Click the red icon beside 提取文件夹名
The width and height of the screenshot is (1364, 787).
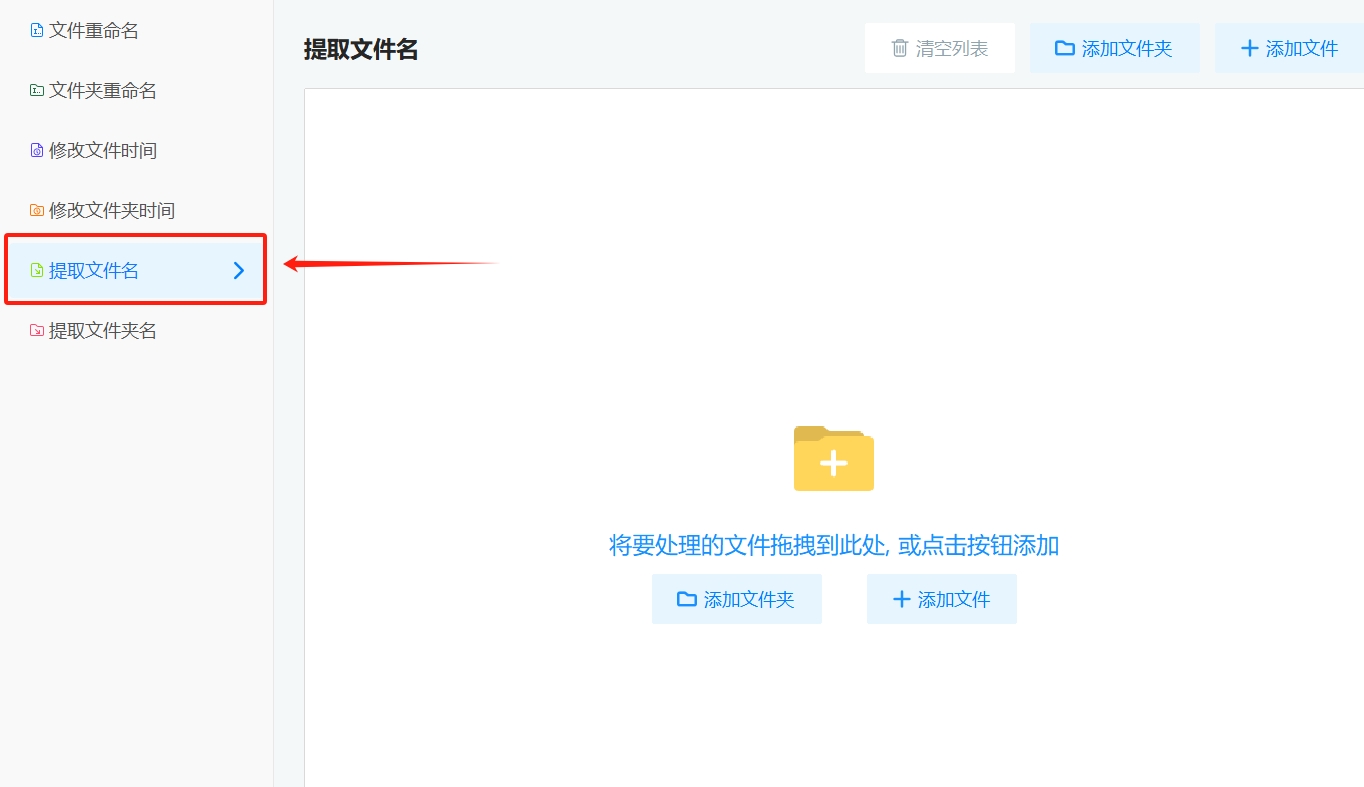pos(37,331)
